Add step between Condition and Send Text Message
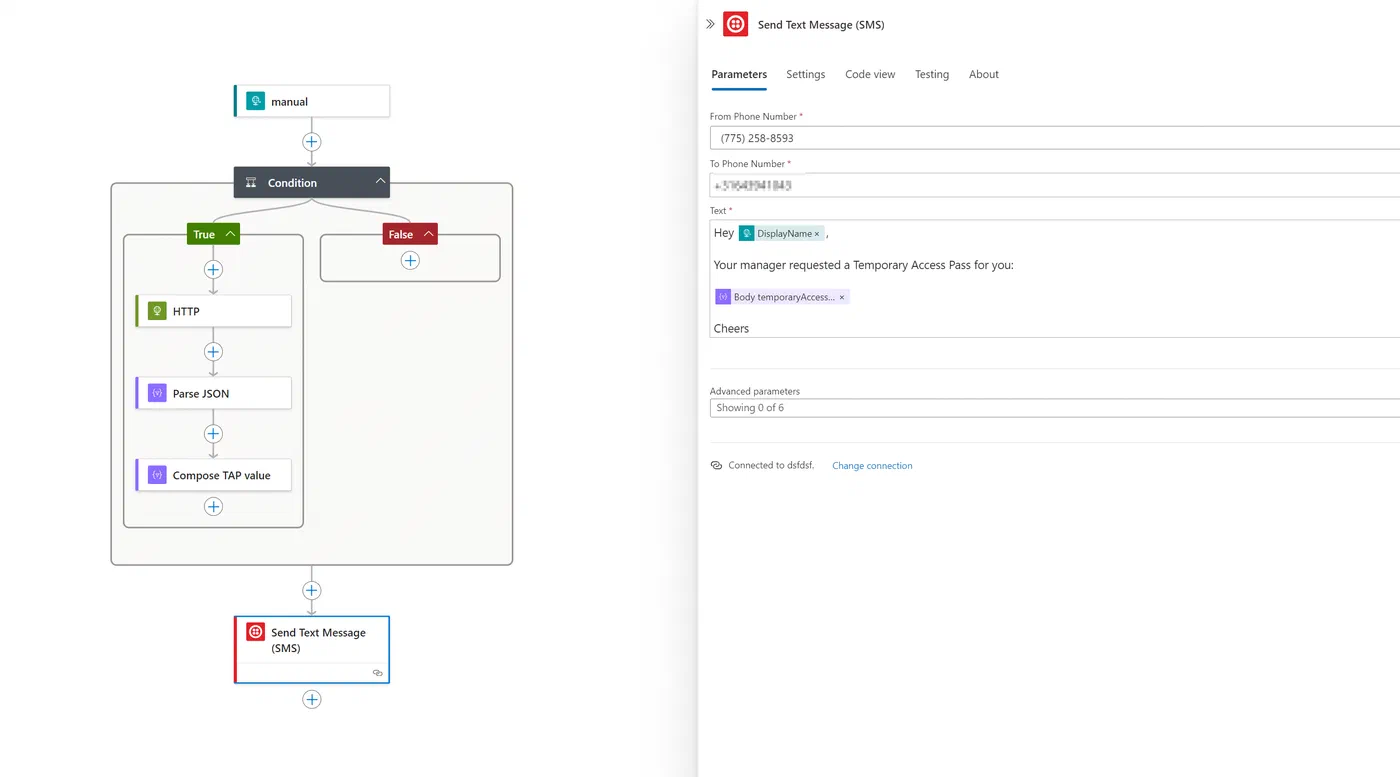The height and width of the screenshot is (777, 1400). coord(312,590)
